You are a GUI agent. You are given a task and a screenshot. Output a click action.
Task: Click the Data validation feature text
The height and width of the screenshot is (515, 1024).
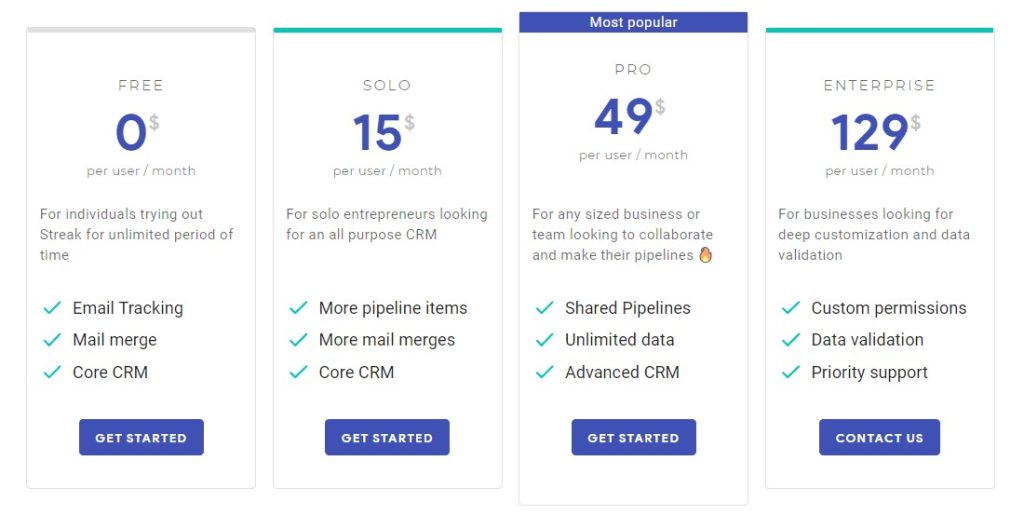(x=867, y=339)
